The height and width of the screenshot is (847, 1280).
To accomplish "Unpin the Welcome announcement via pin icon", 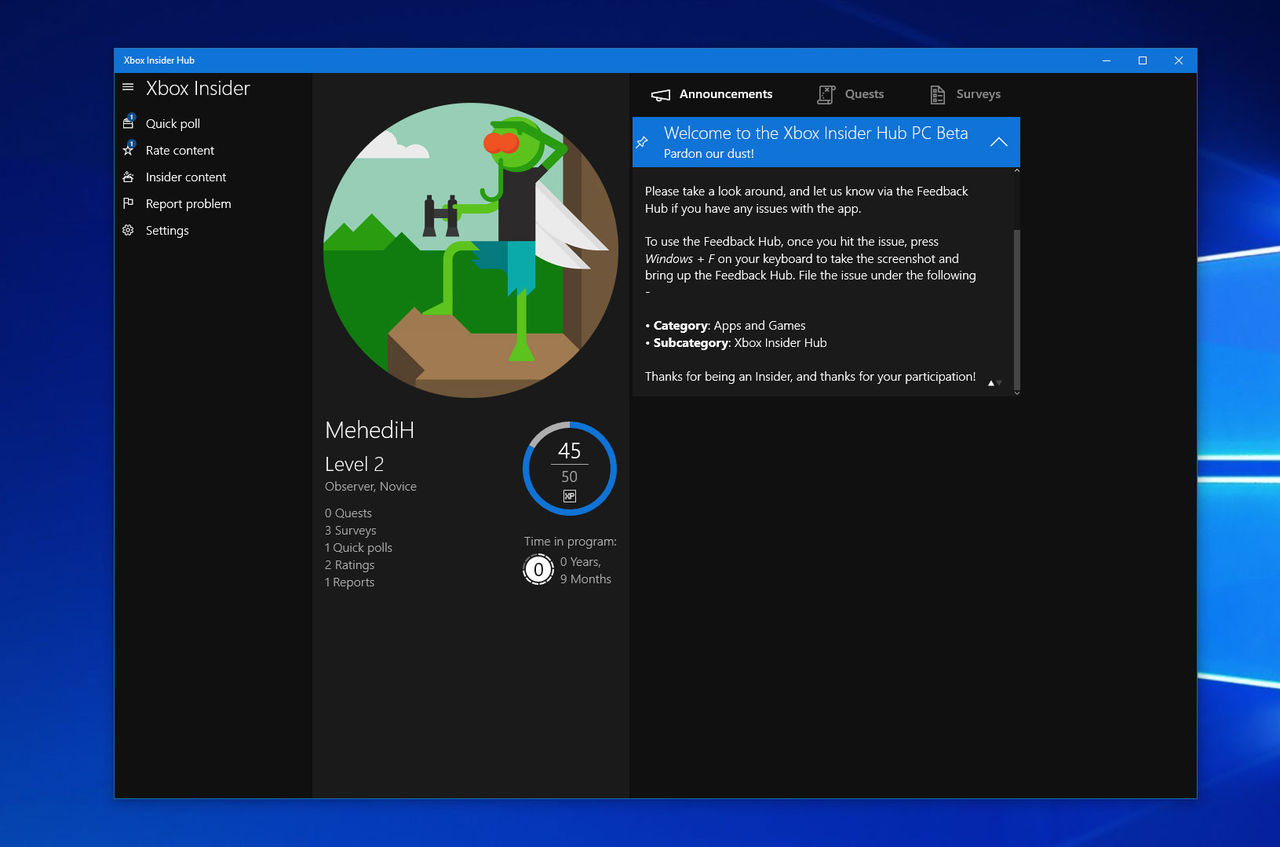I will coord(642,142).
